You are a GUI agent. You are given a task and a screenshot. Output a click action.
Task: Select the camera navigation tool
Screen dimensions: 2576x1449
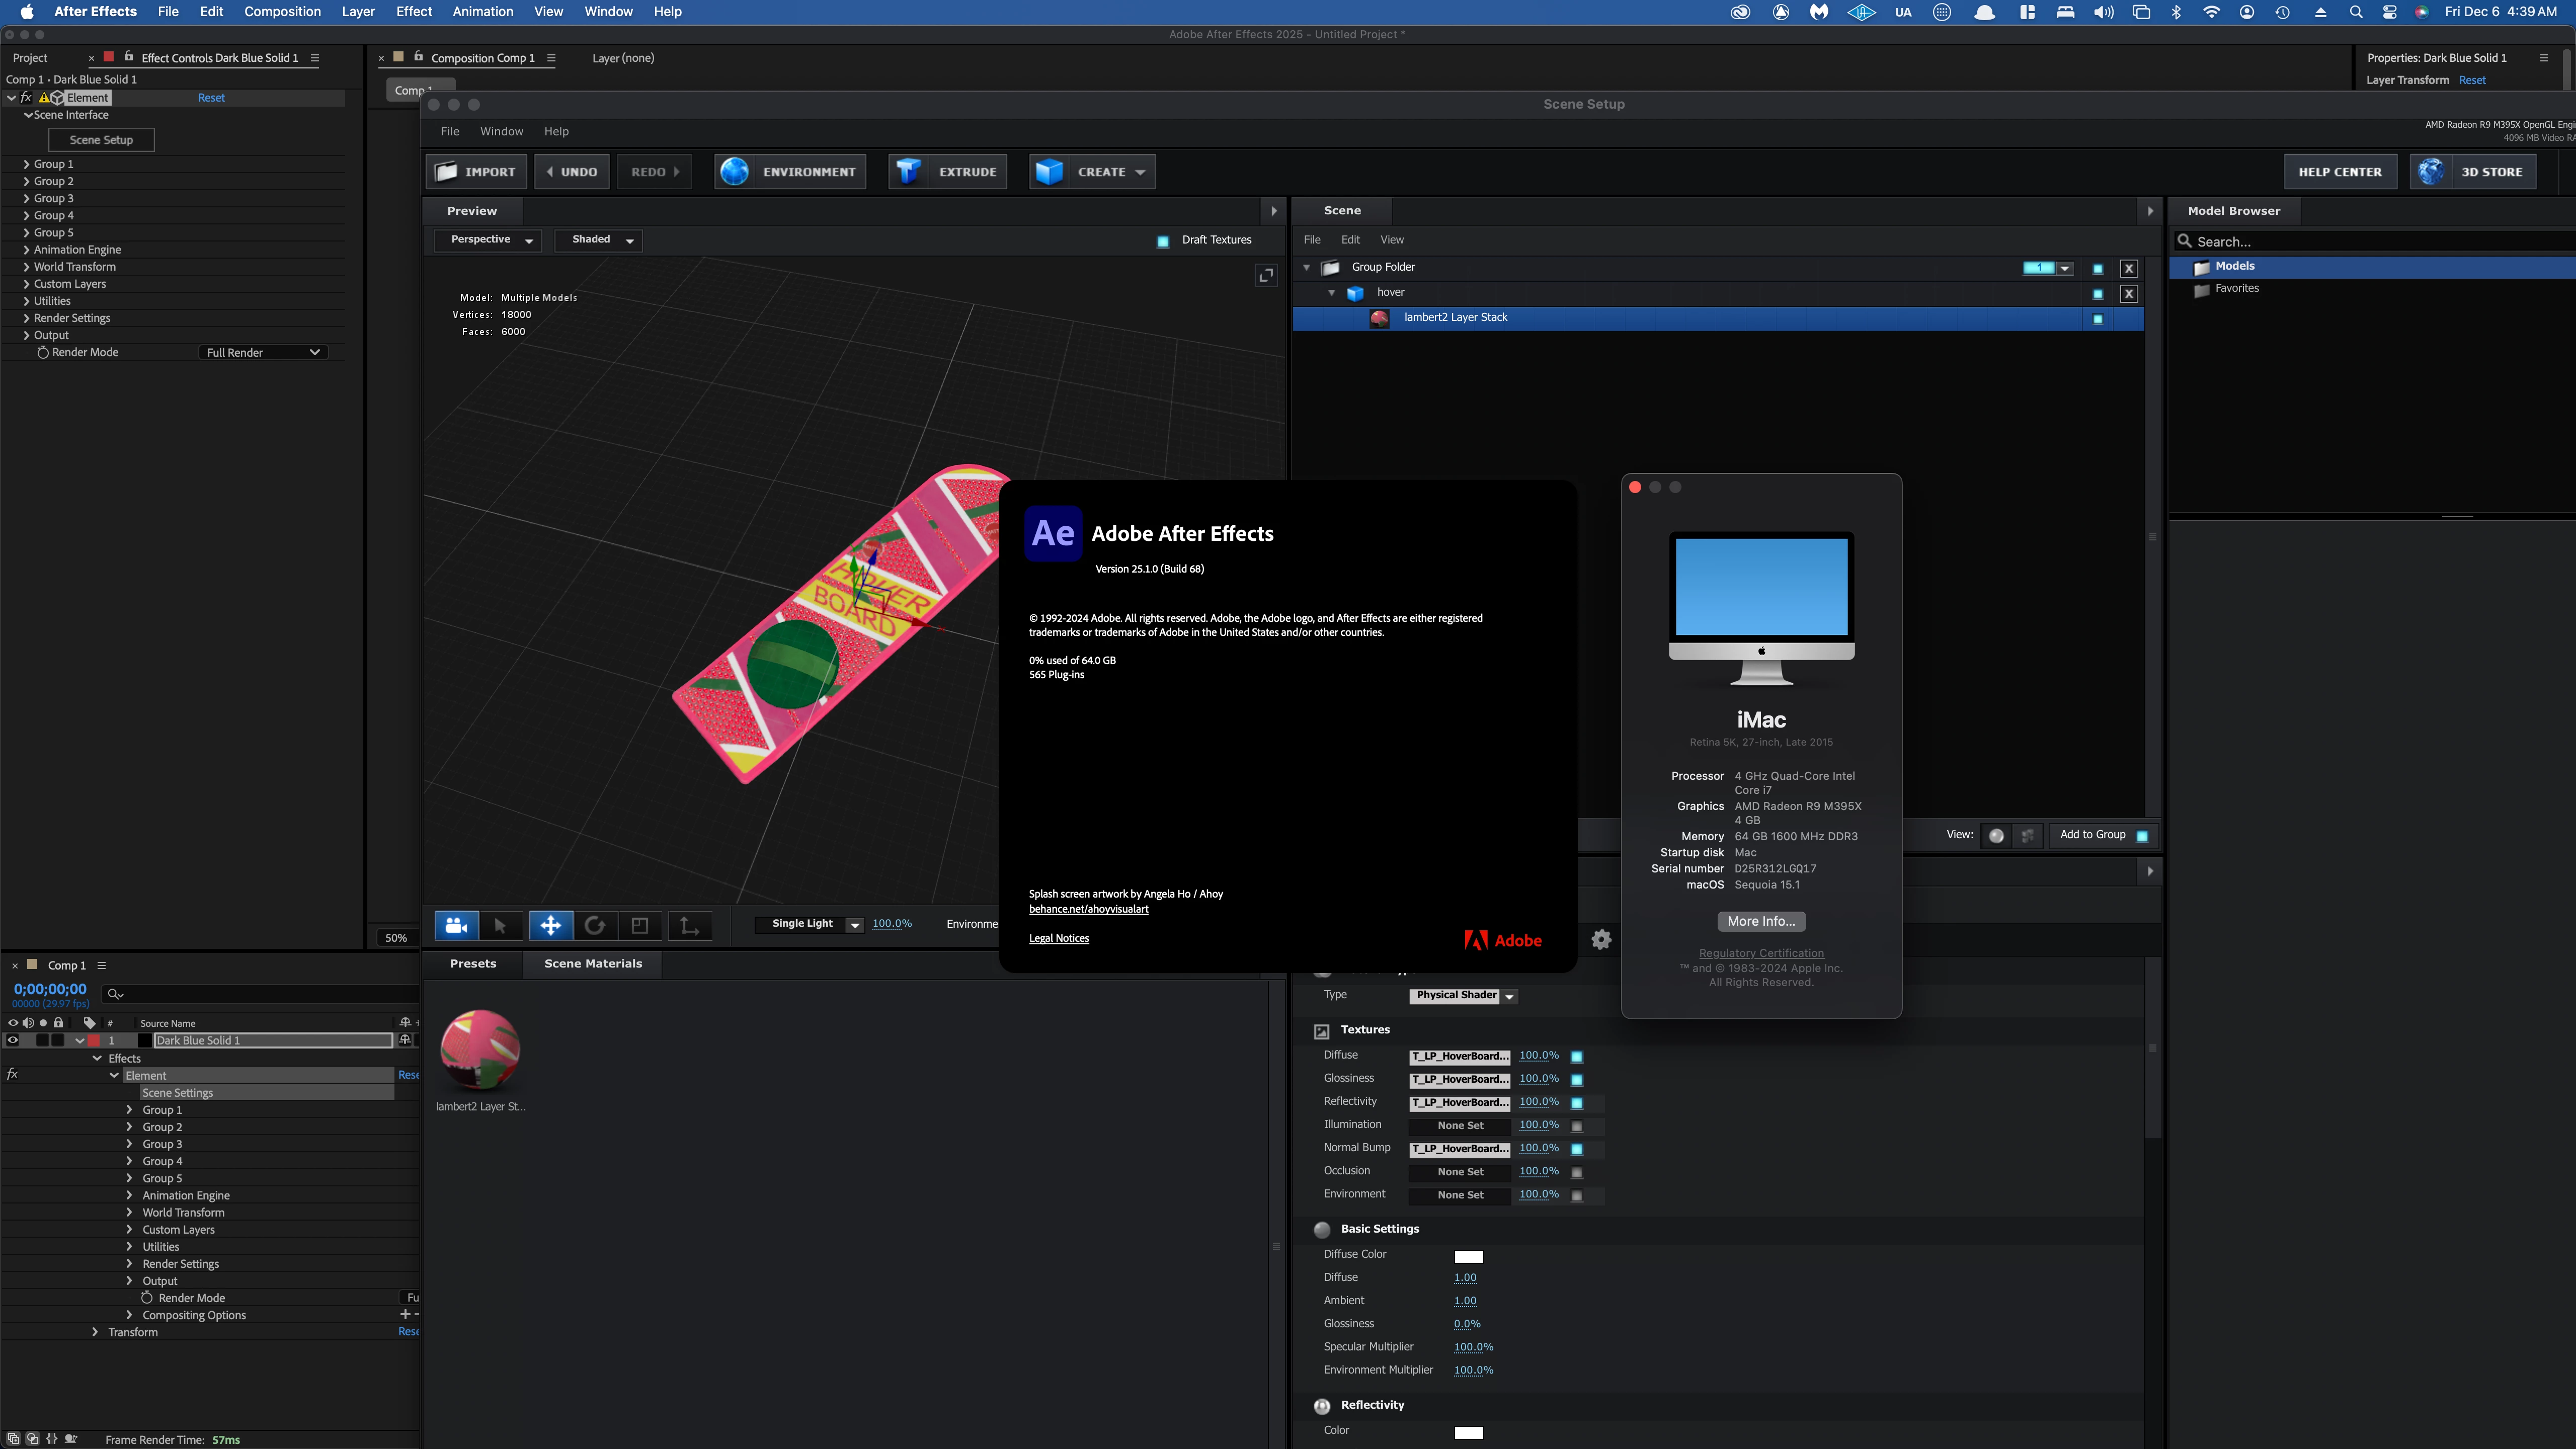click(x=456, y=925)
